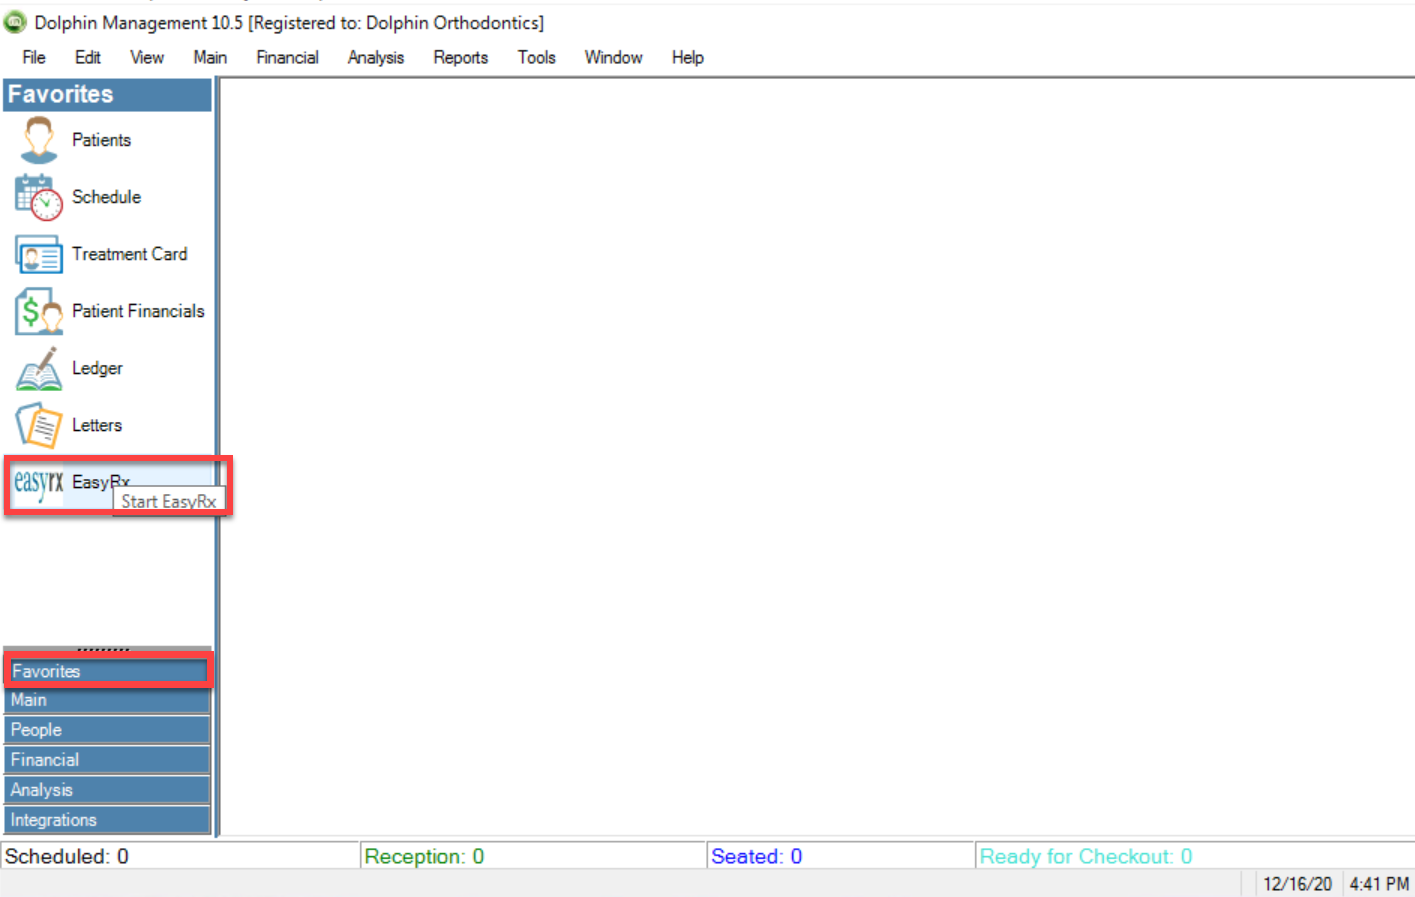
Task: Open the Reports menu
Action: [x=461, y=58]
